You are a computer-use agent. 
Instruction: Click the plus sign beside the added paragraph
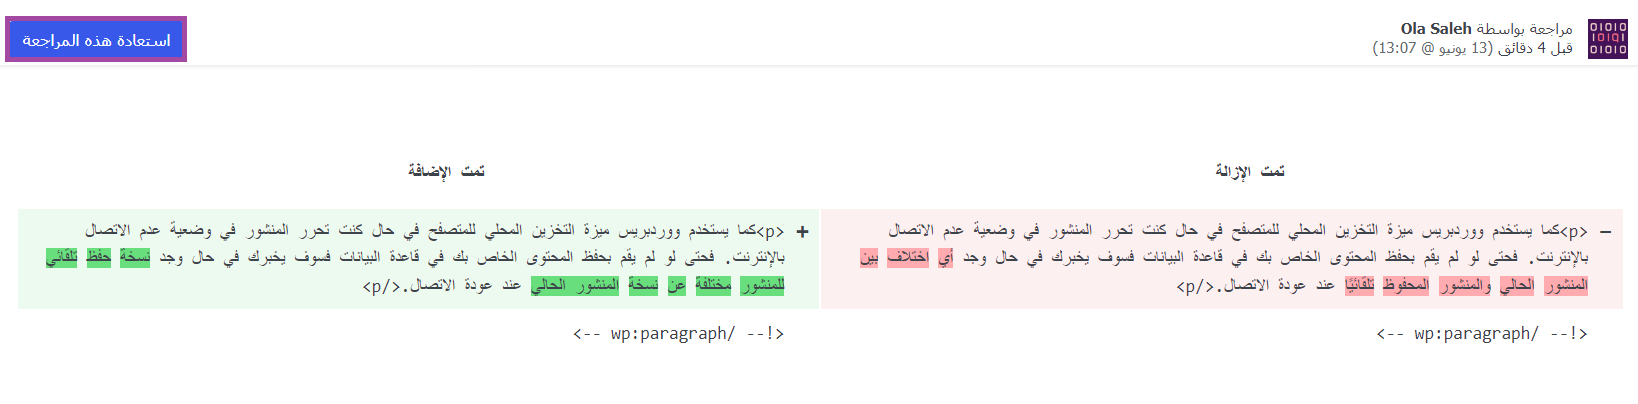click(x=802, y=231)
